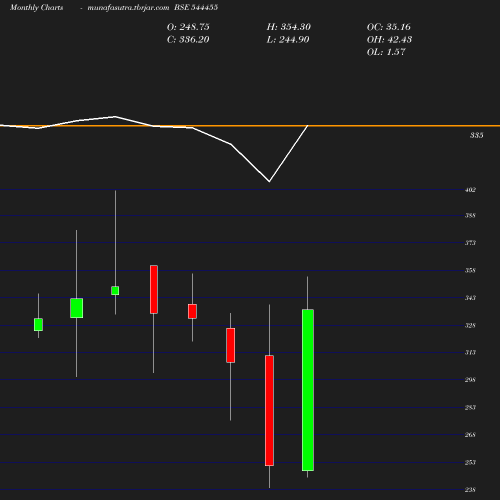Screen dimensions: 500x500
Task: Click the peak of the white indicator line
Action: click(115, 117)
